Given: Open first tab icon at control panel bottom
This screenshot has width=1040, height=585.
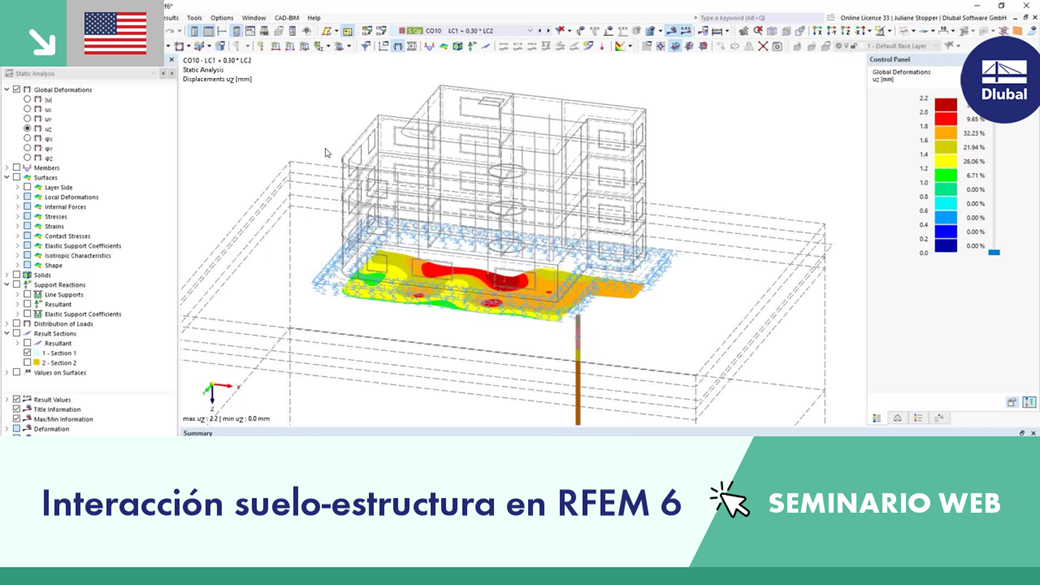Looking at the screenshot, I should tap(877, 418).
